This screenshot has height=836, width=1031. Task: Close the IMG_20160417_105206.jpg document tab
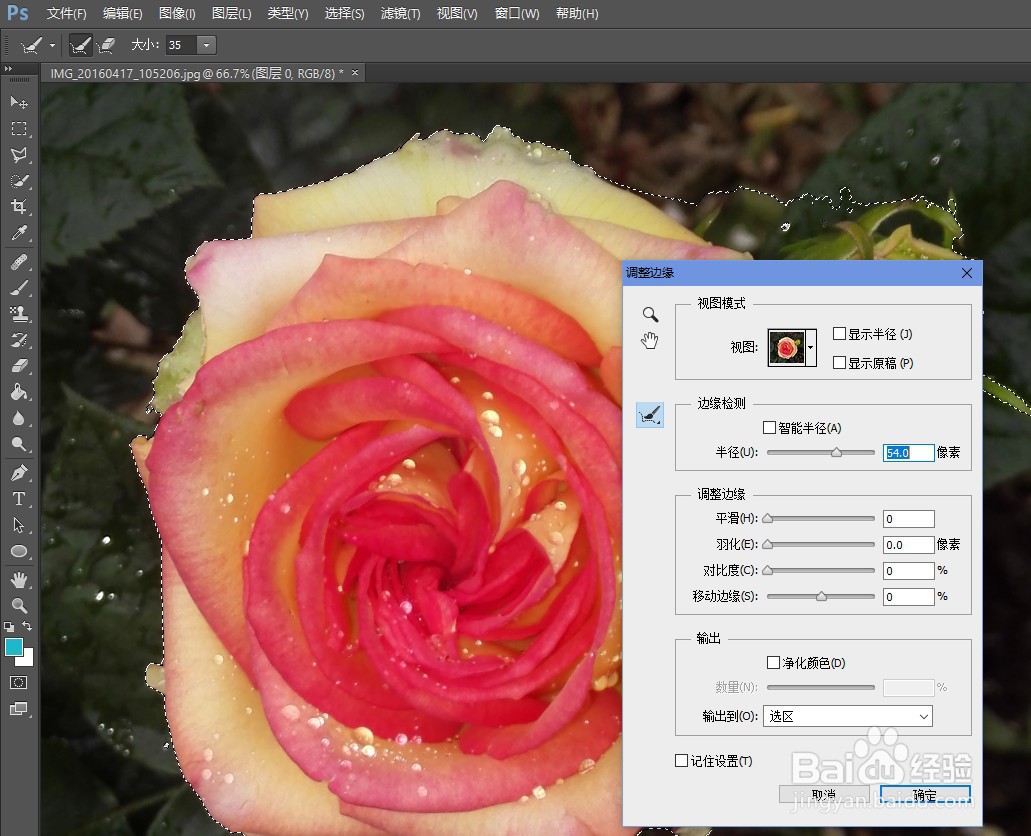pos(355,72)
